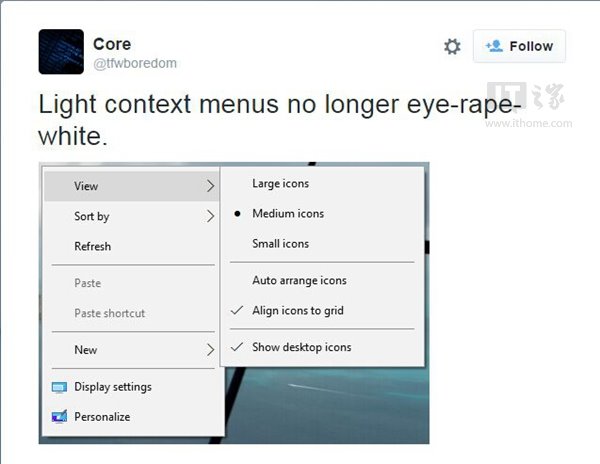This screenshot has width=600, height=464.
Task: Open the @tfwboredom handle link
Action: coord(135,63)
